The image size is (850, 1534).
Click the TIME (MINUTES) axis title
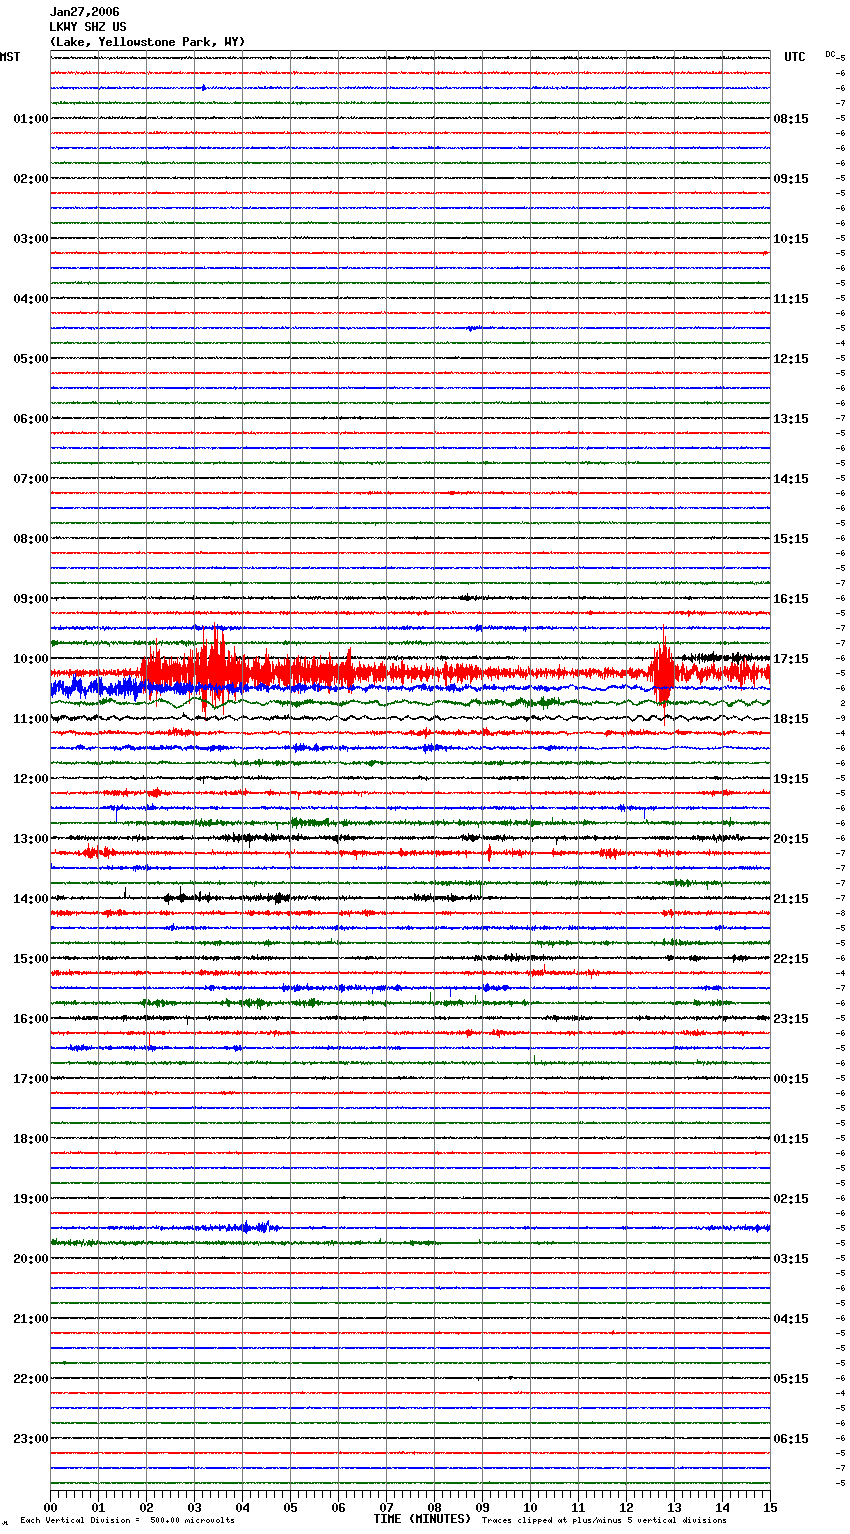[421, 1519]
